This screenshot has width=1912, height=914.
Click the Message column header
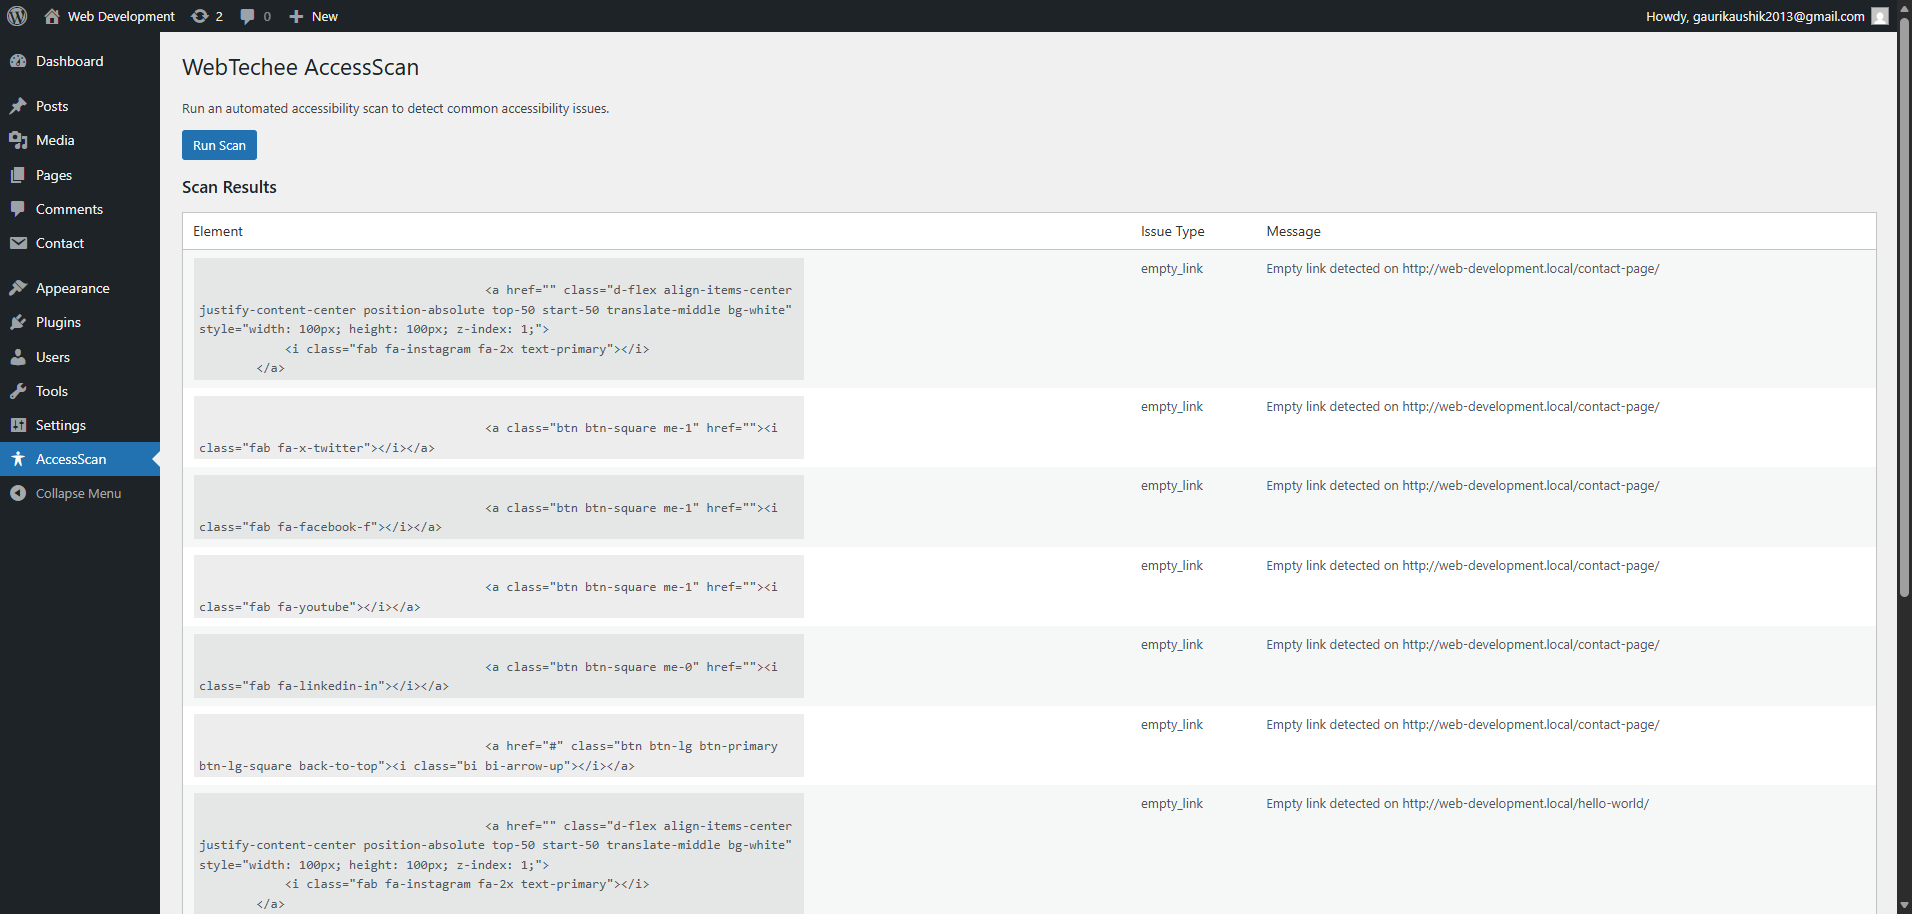tap(1293, 231)
